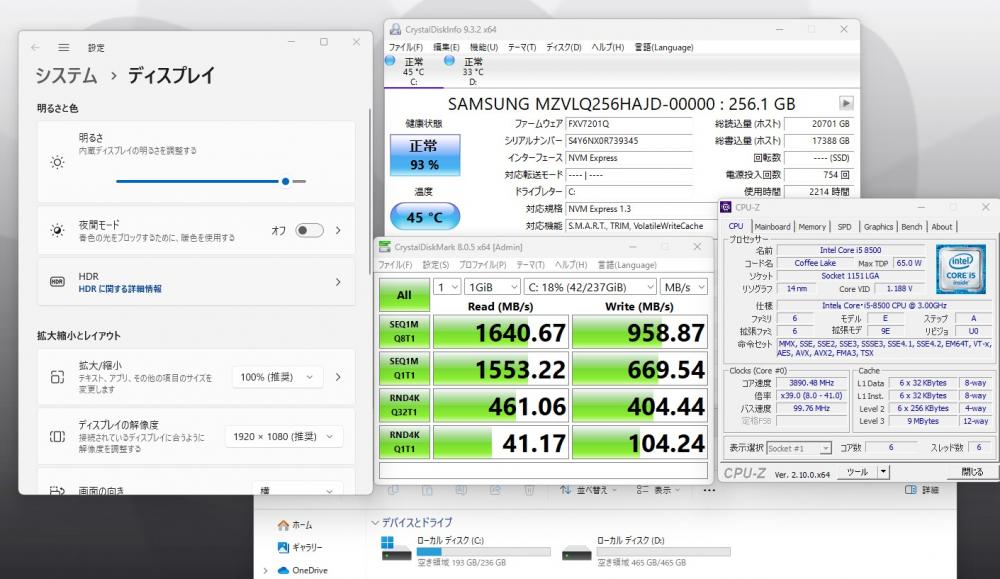Click the 拡大/縮小 scale icon
Screen dimensions: 1000x579
click(x=57, y=377)
